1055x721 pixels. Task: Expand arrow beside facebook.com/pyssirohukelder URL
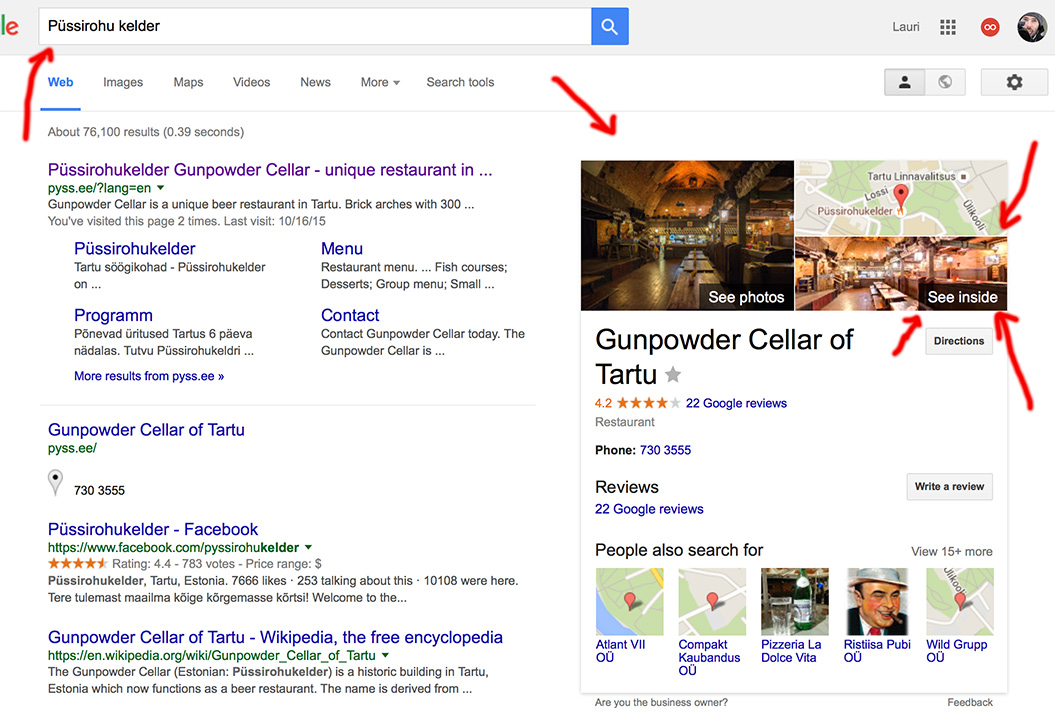pyautogui.click(x=309, y=547)
